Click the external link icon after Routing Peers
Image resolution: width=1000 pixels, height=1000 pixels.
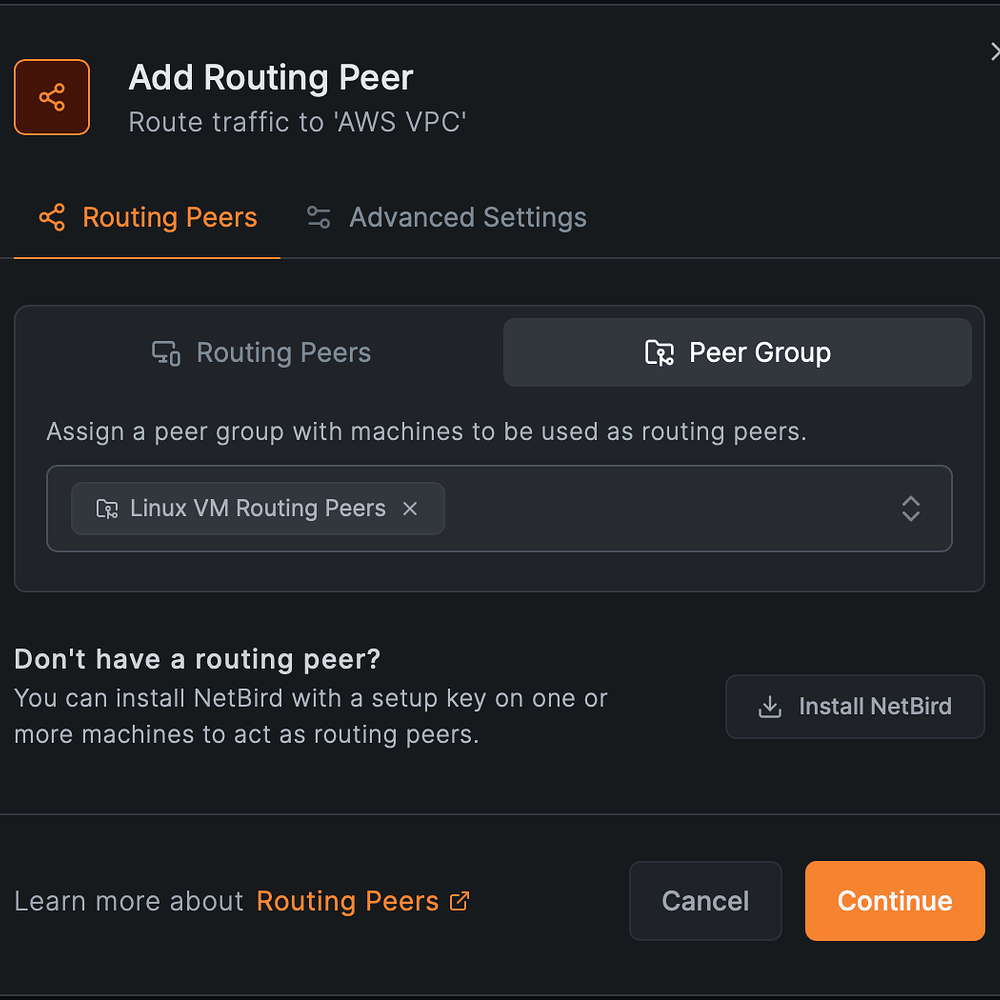[x=459, y=900]
